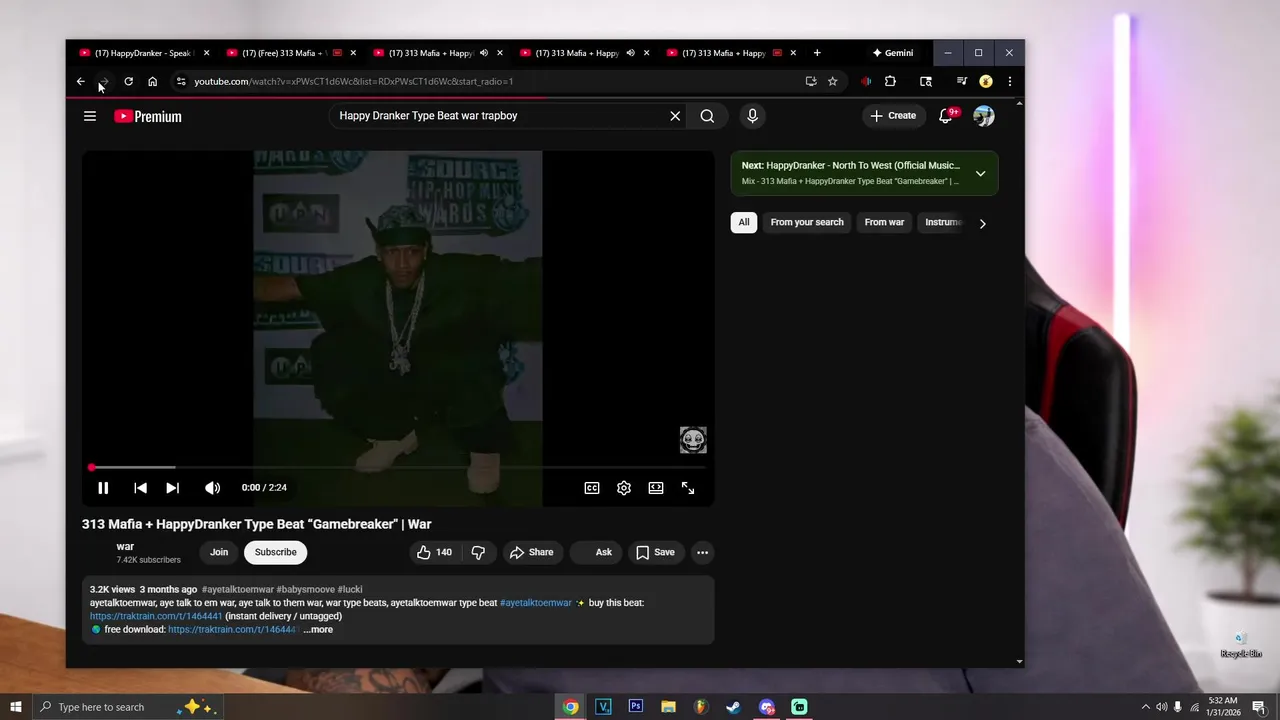Switch to HappyDranker - Speak tab
Screen dimensions: 1280x720
[144, 53]
